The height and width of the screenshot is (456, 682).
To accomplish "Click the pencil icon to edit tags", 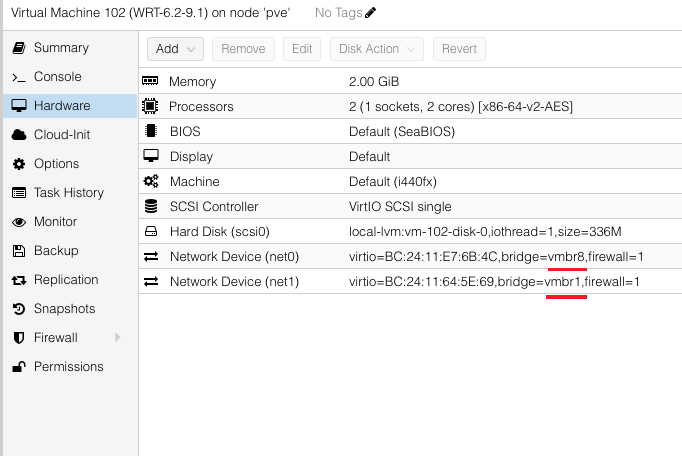I will pos(370,13).
